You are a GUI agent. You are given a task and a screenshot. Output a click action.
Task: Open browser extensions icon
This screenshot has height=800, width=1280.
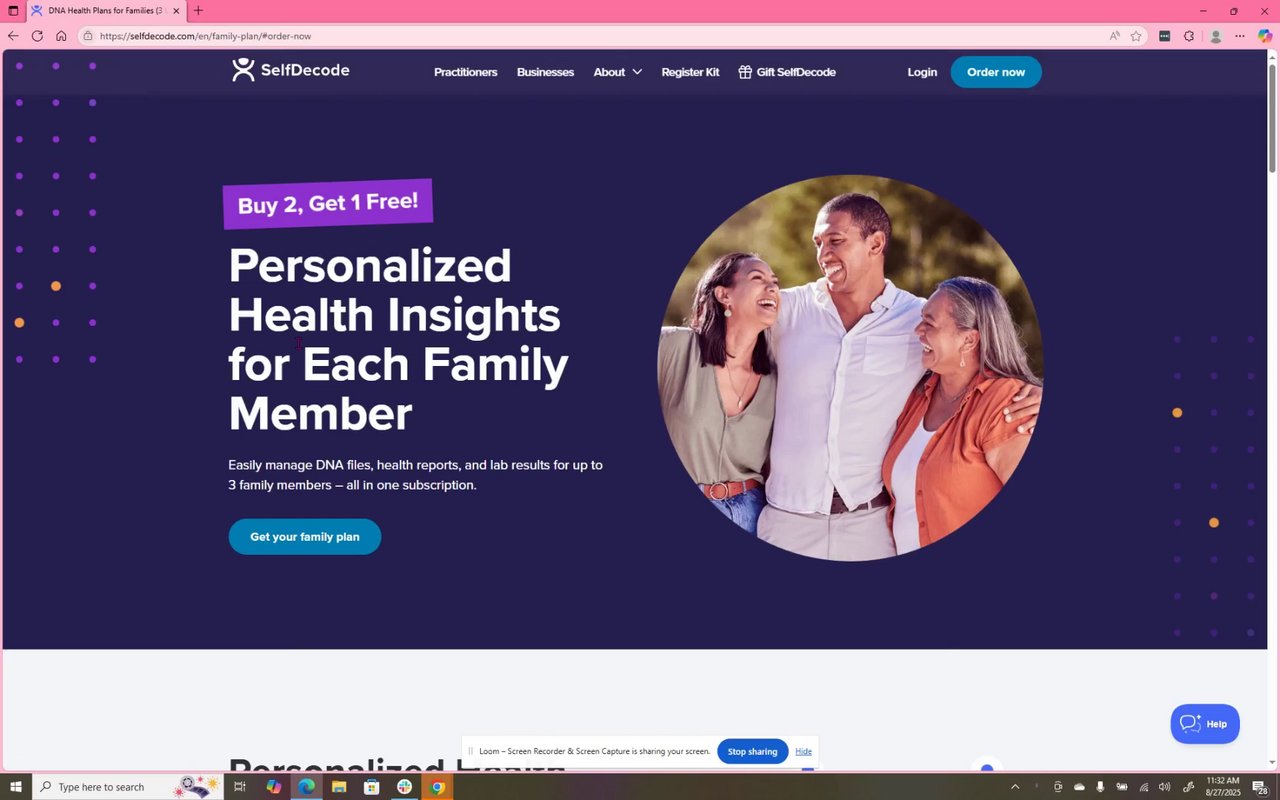tap(1189, 36)
